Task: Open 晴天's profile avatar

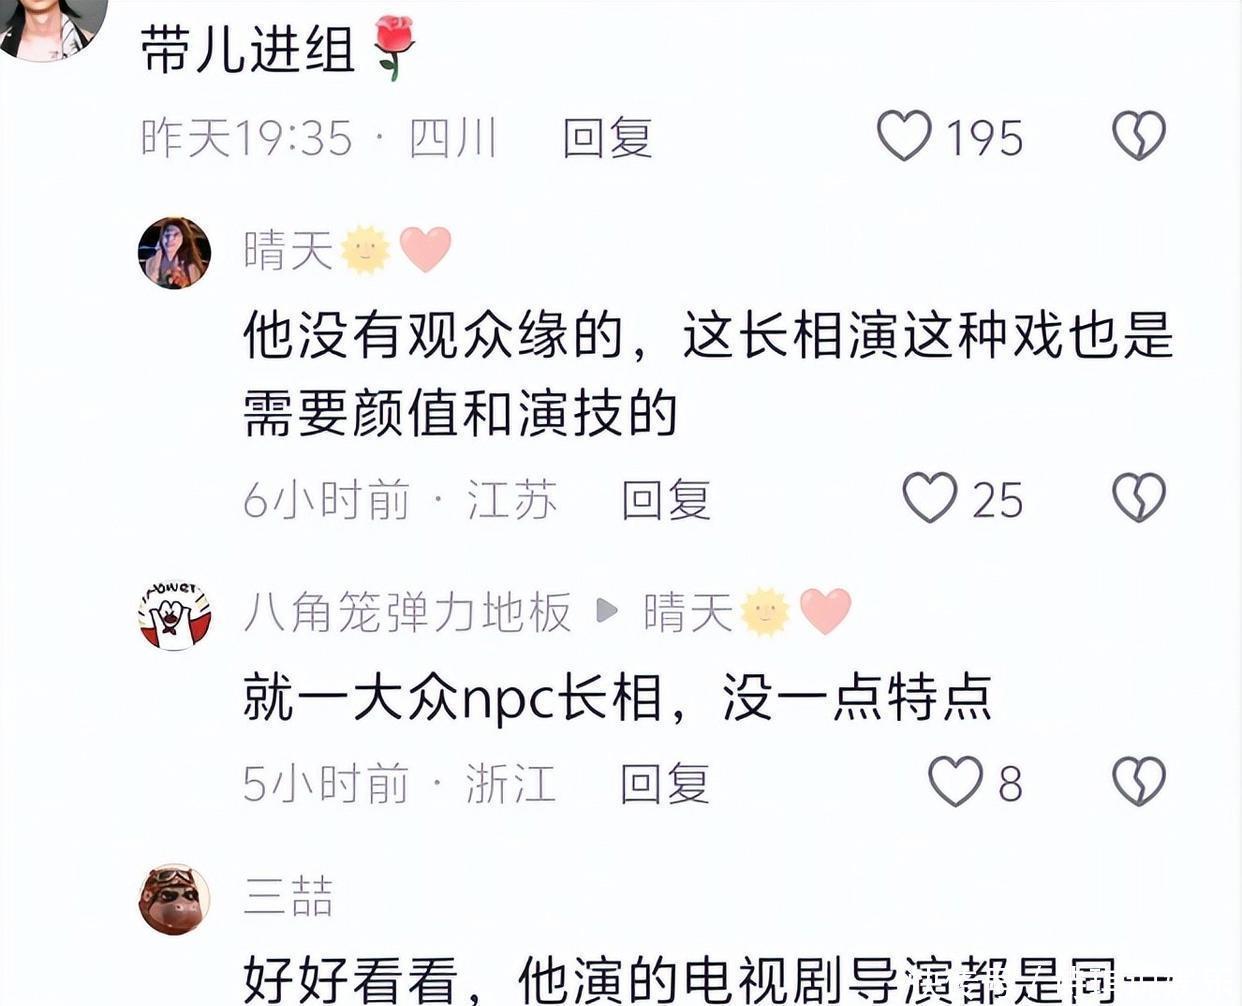Action: 174,253
